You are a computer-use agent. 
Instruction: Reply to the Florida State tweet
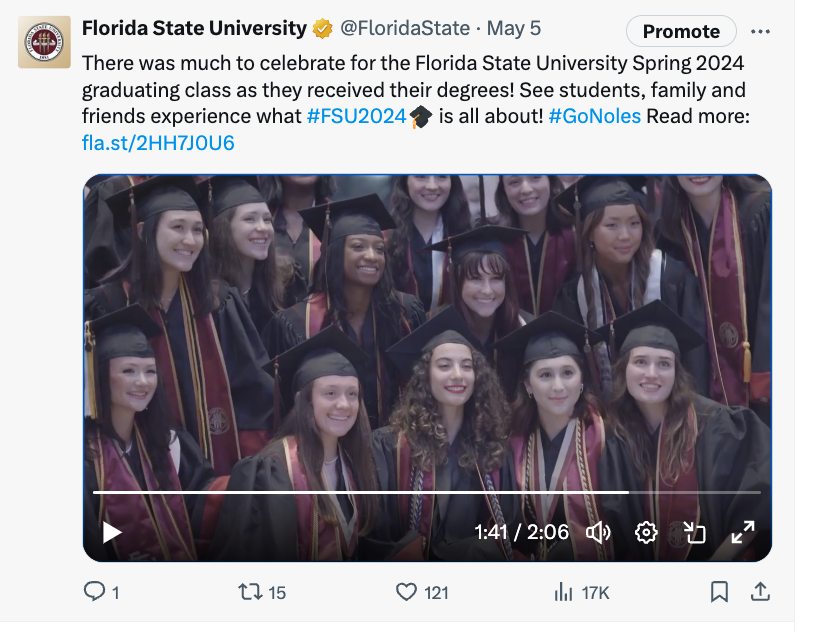coord(95,593)
